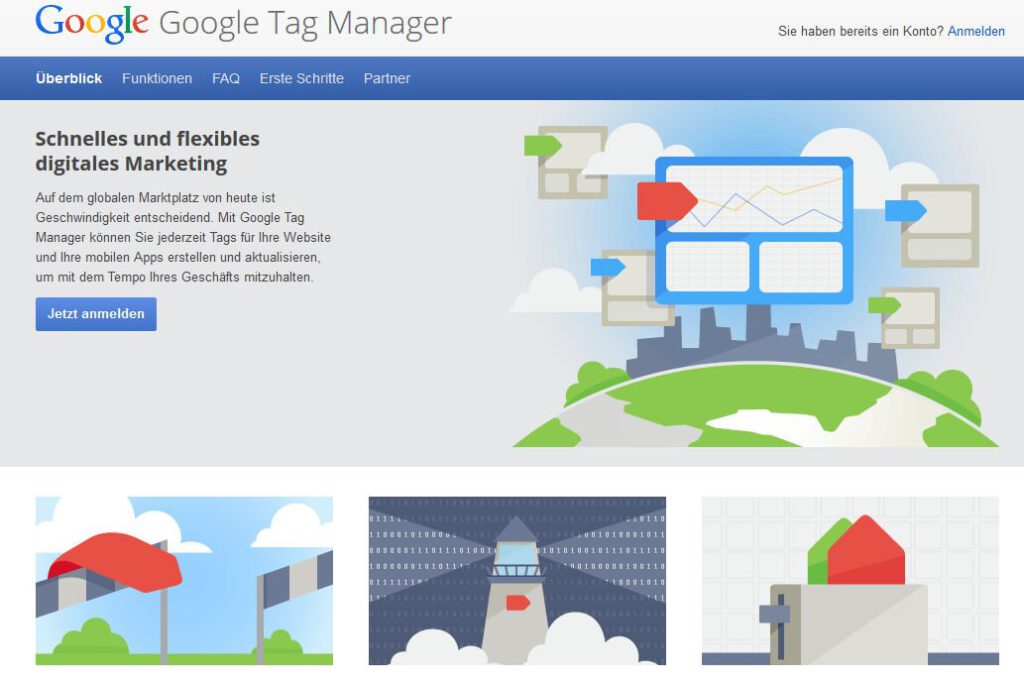Image resolution: width=1024 pixels, height=682 pixels.
Task: Click the green tag on the top-left card
Action: point(542,146)
